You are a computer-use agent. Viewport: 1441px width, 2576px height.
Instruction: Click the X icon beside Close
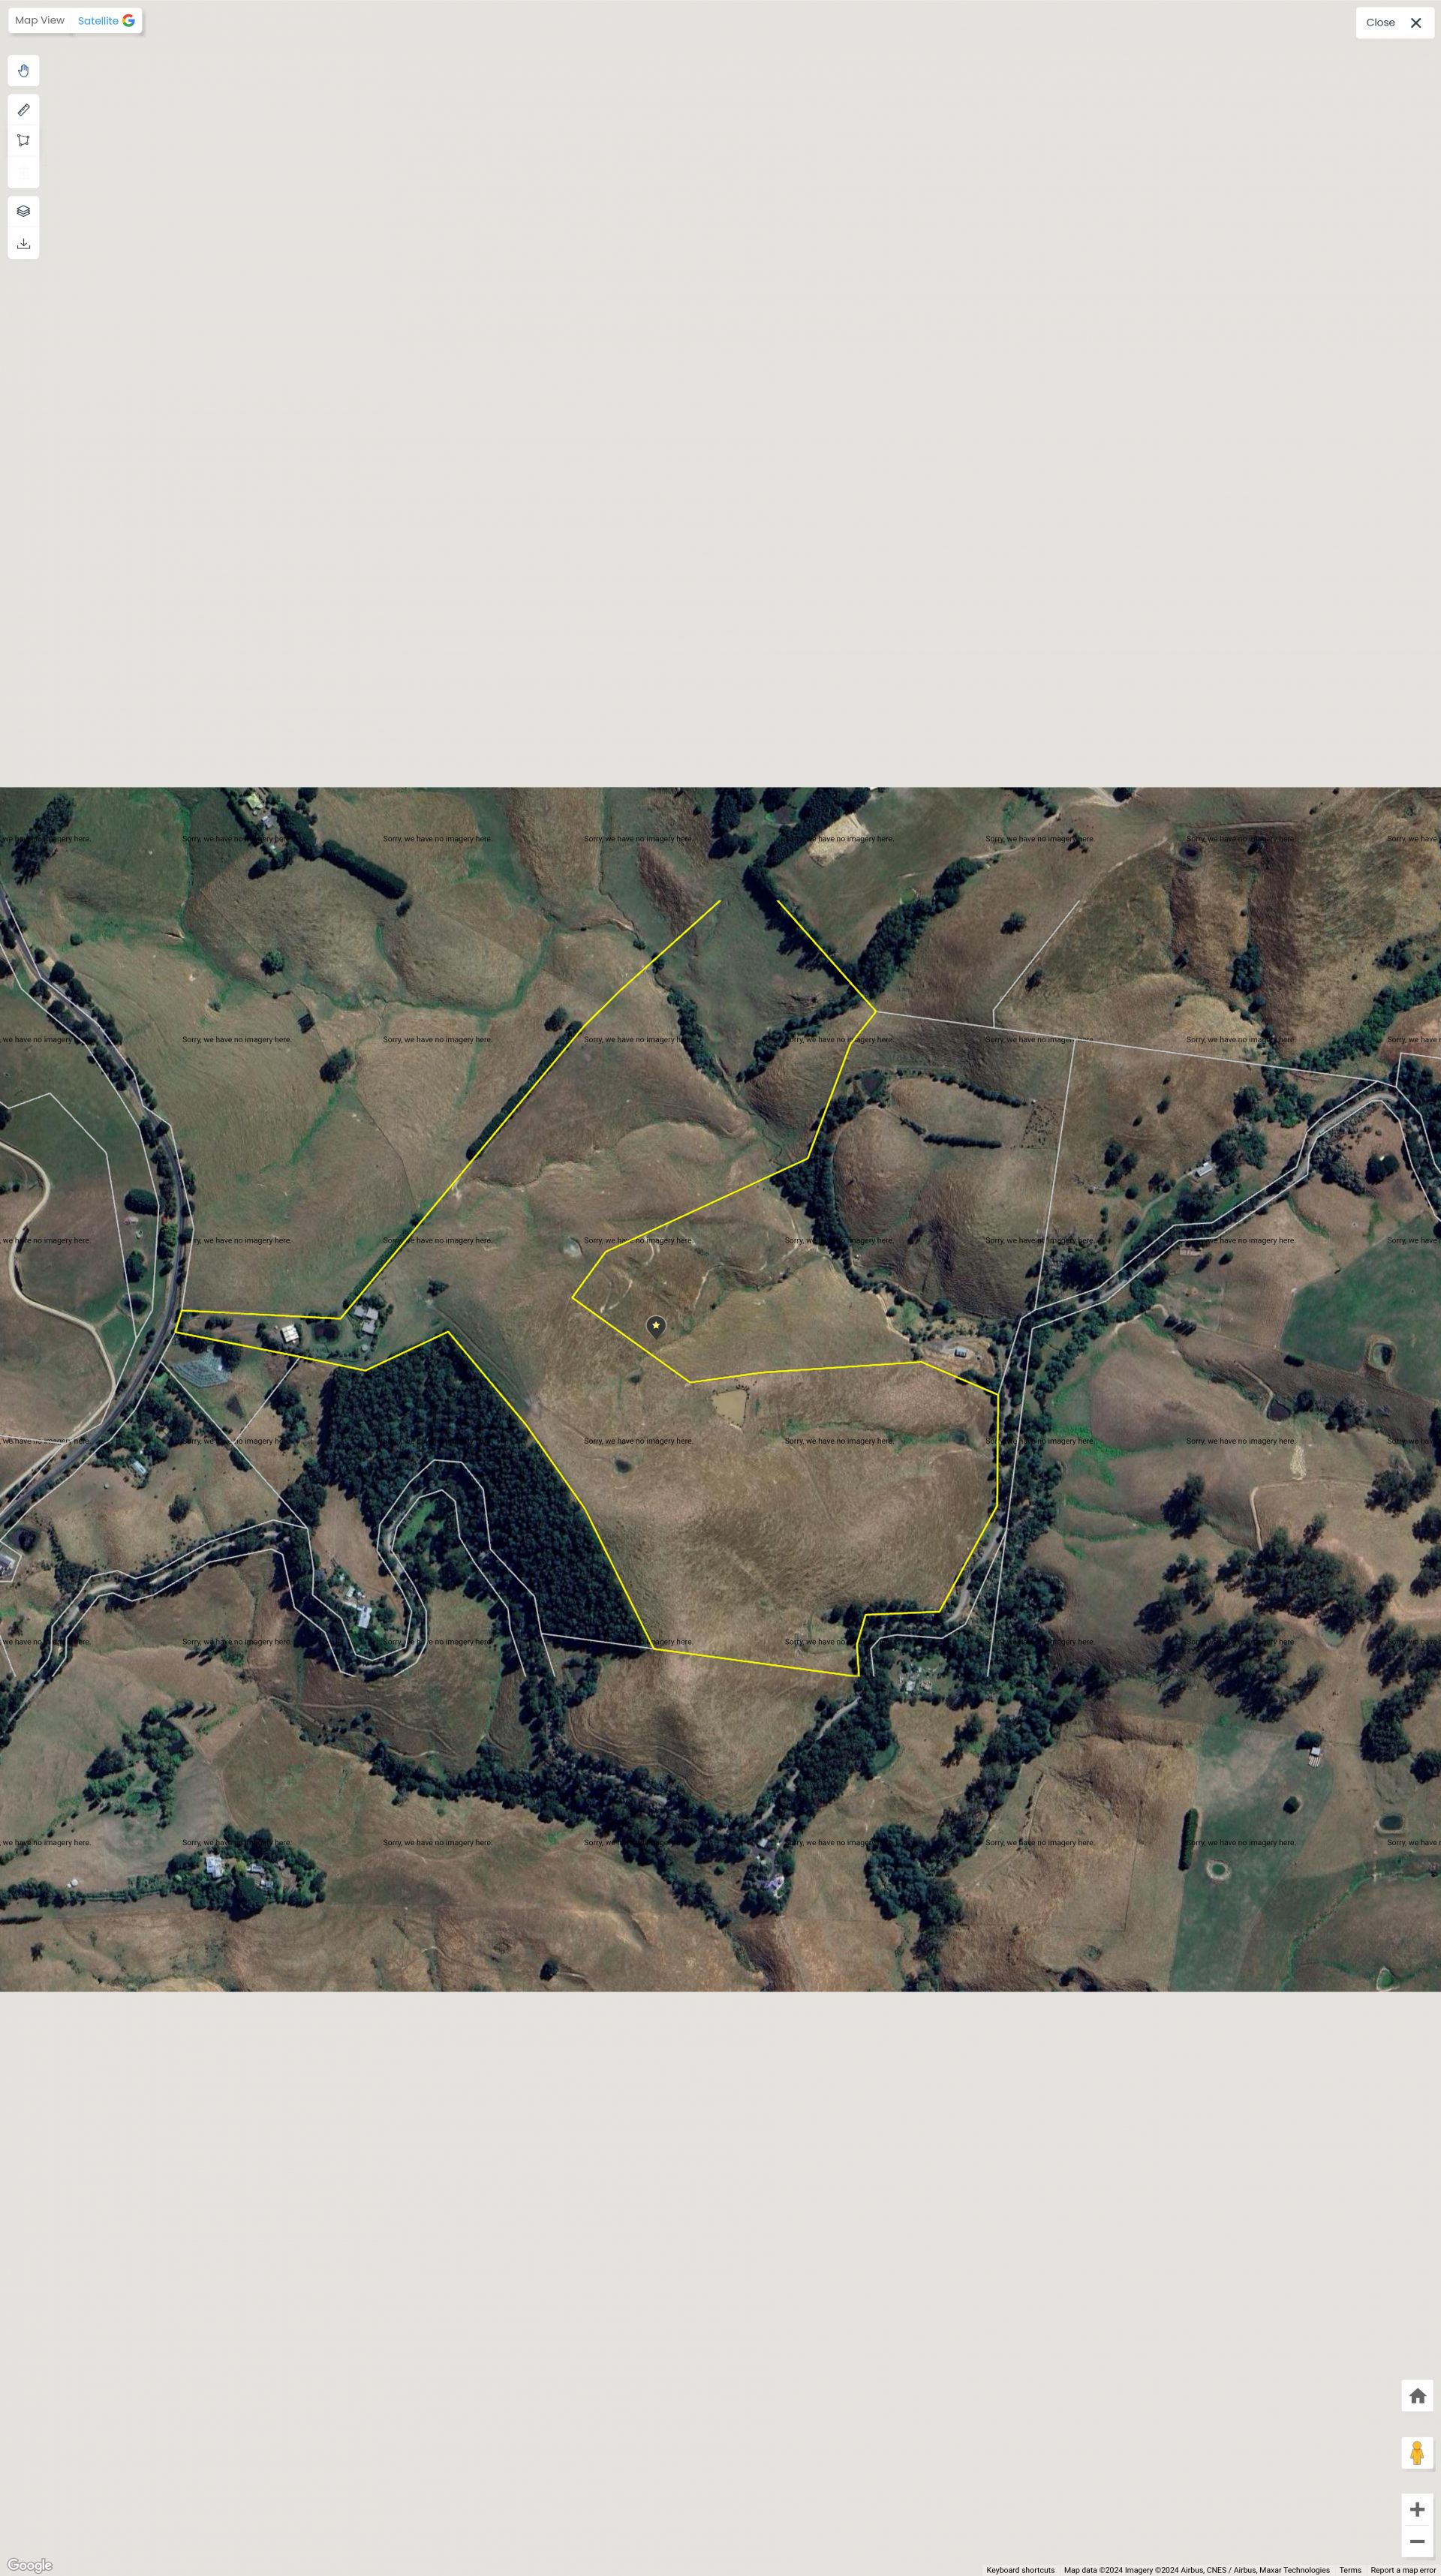click(1415, 22)
